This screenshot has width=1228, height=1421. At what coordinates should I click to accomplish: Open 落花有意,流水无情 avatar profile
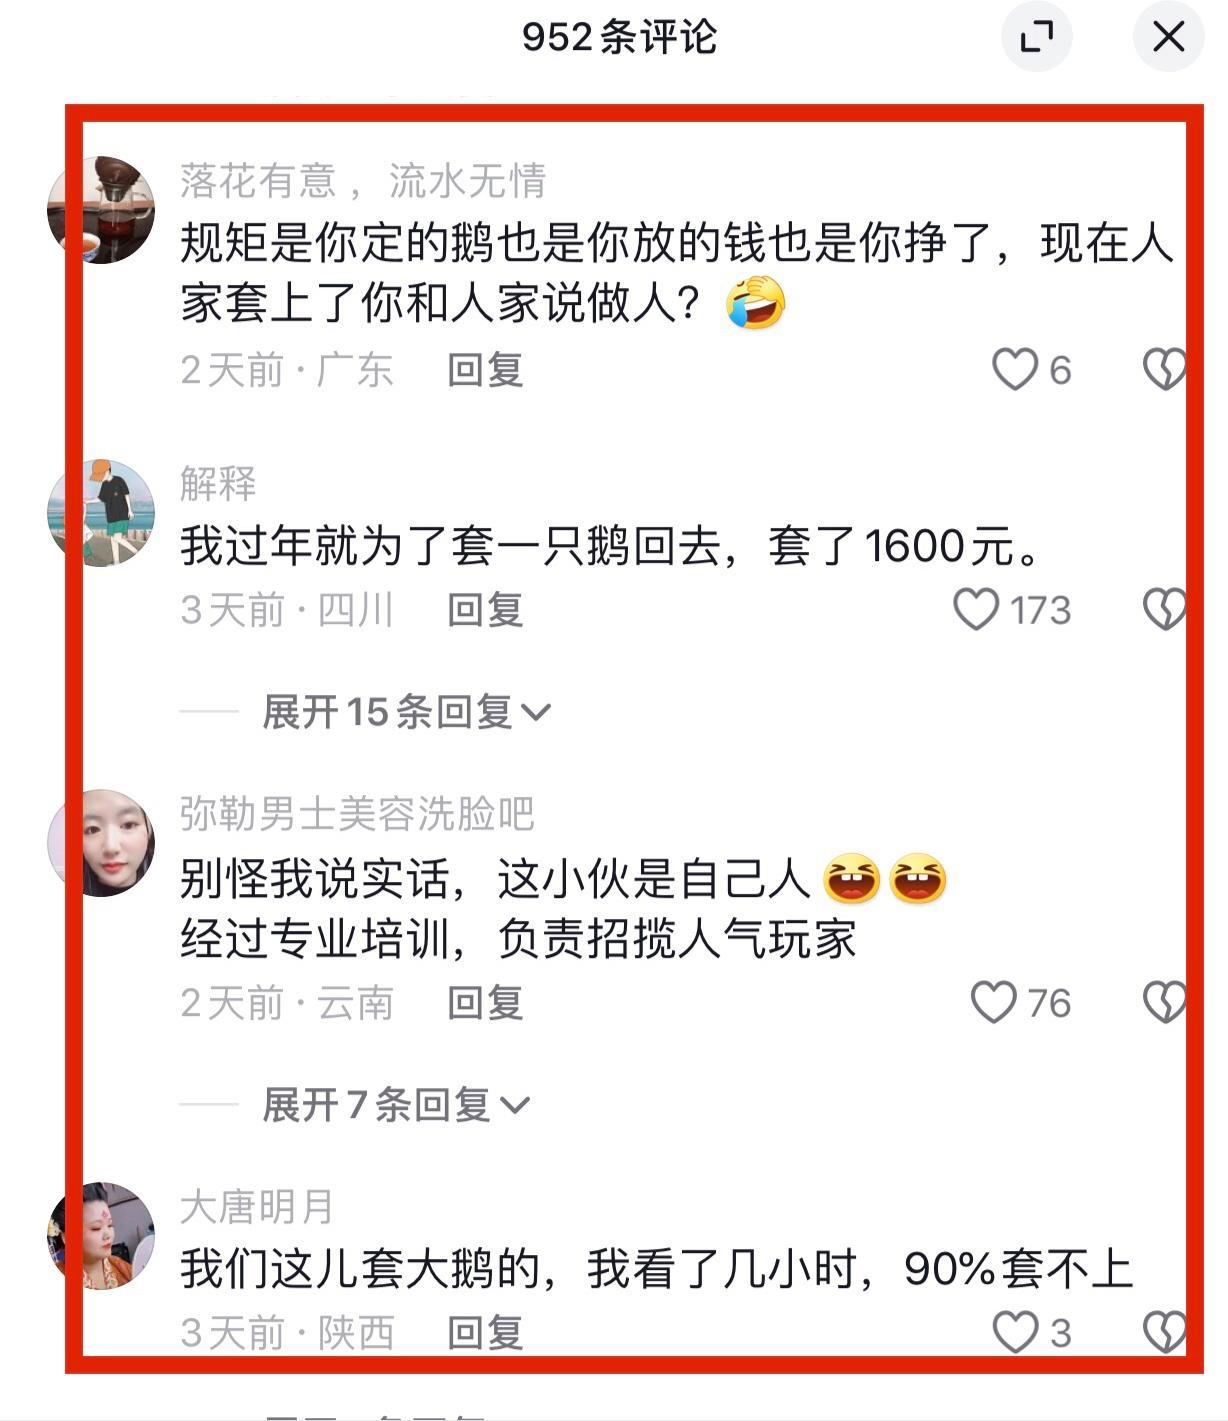(x=101, y=210)
